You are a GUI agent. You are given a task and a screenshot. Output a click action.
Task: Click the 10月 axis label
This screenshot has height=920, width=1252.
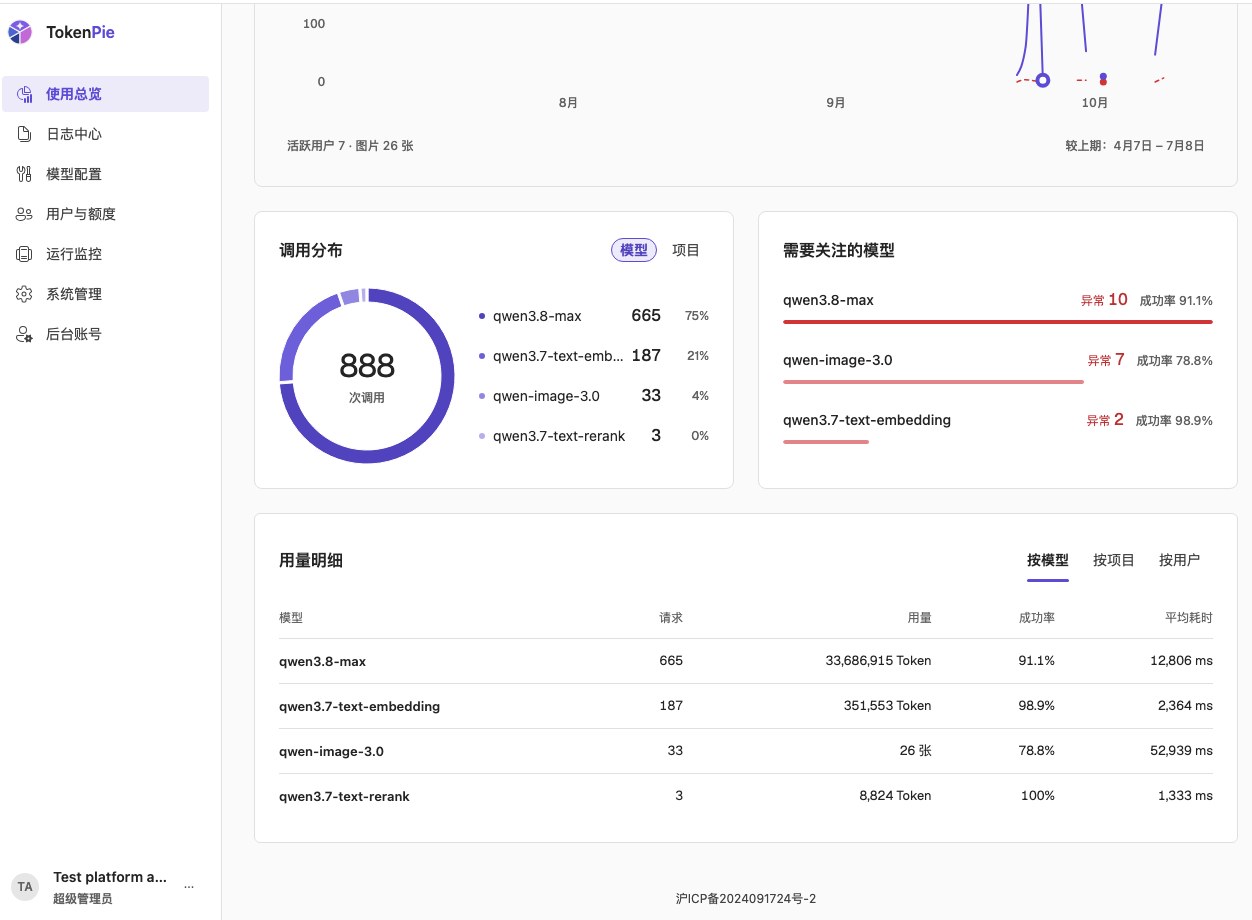(1095, 103)
